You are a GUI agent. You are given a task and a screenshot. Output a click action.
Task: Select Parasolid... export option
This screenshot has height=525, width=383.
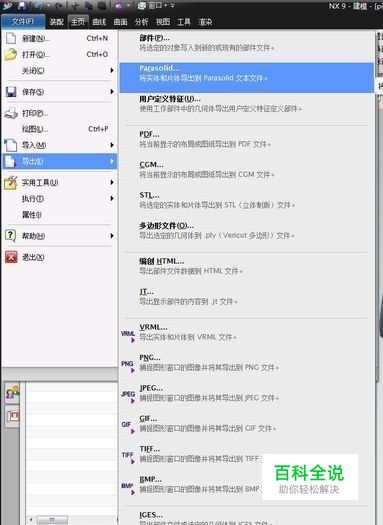(x=247, y=77)
